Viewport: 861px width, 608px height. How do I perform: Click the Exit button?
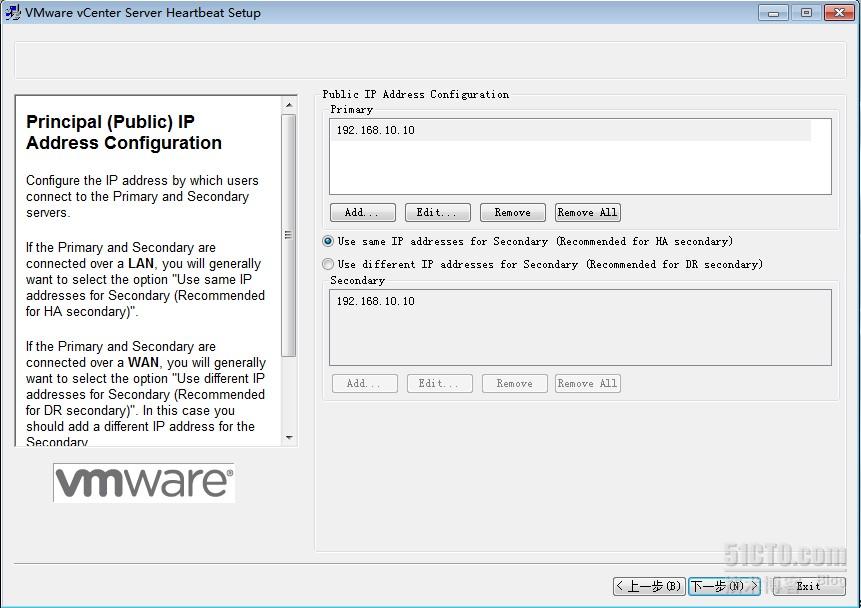pos(809,586)
